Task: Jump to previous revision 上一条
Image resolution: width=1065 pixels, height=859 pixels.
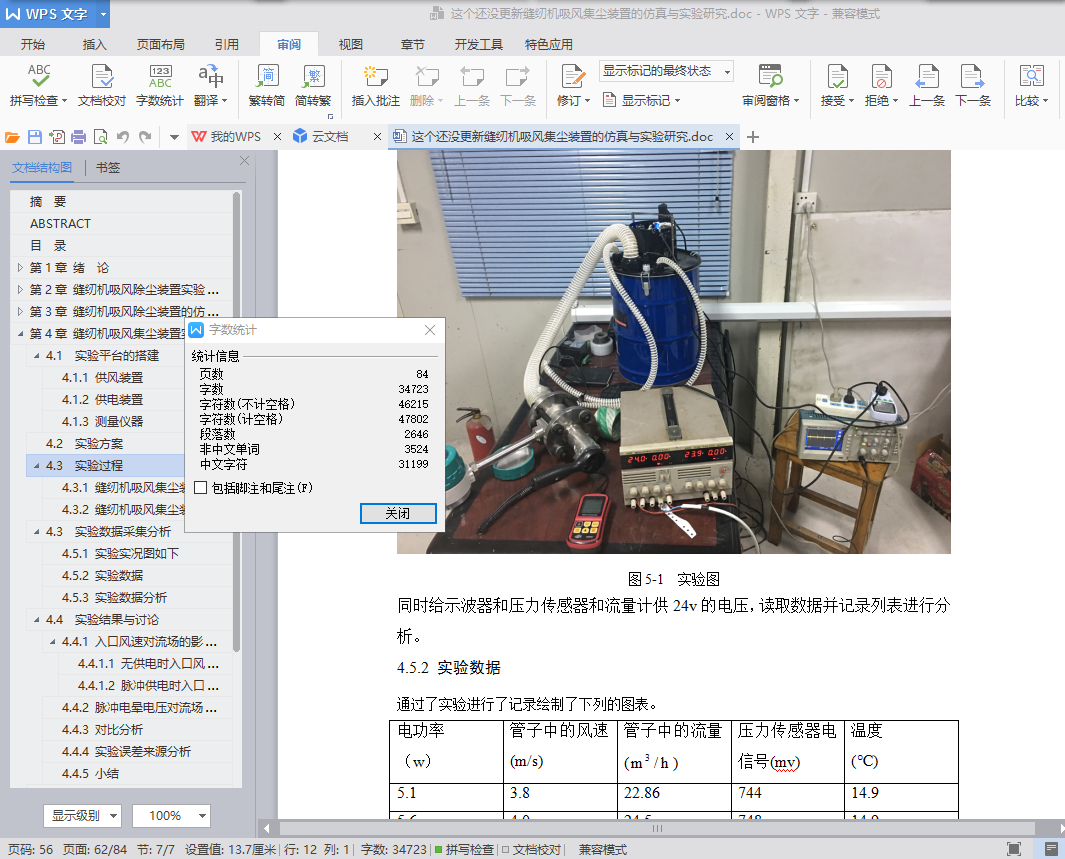Action: pos(927,86)
